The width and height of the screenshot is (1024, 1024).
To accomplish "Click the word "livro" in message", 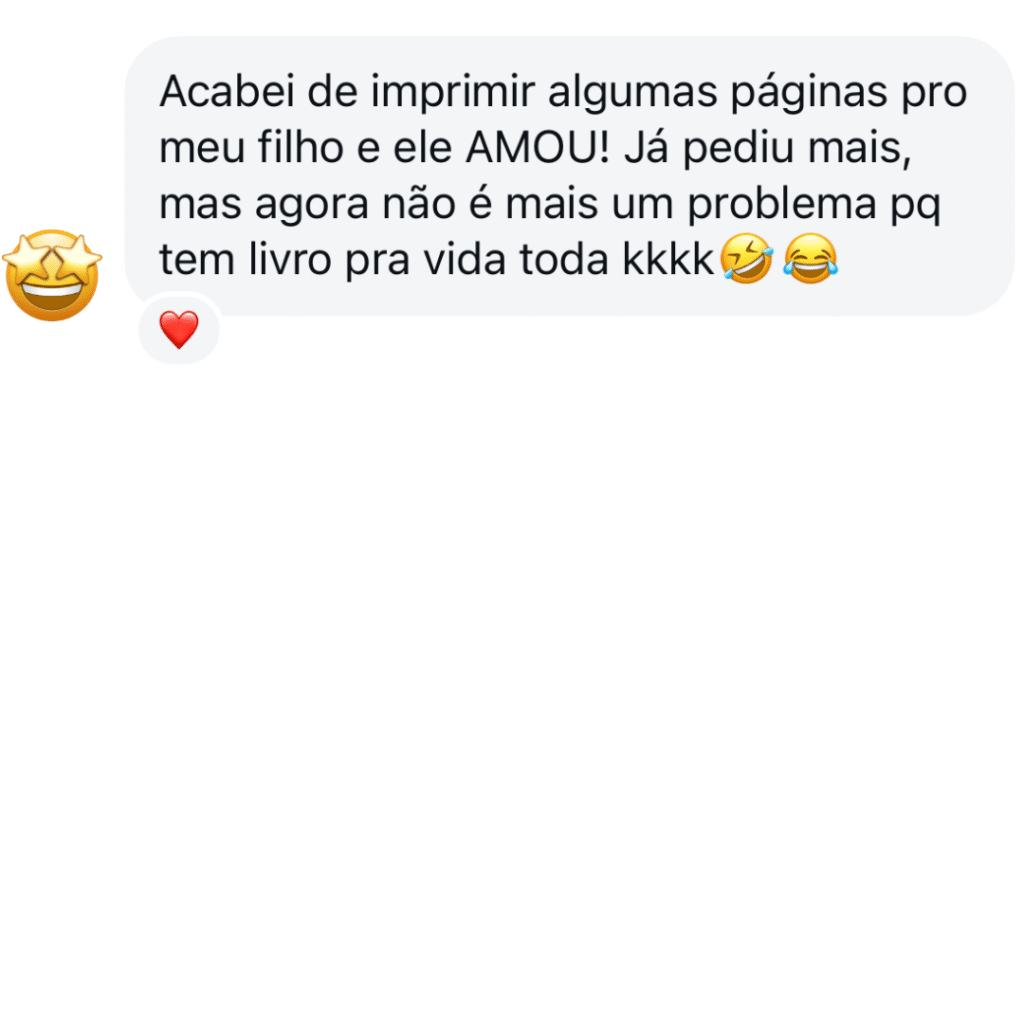I will pos(290,259).
